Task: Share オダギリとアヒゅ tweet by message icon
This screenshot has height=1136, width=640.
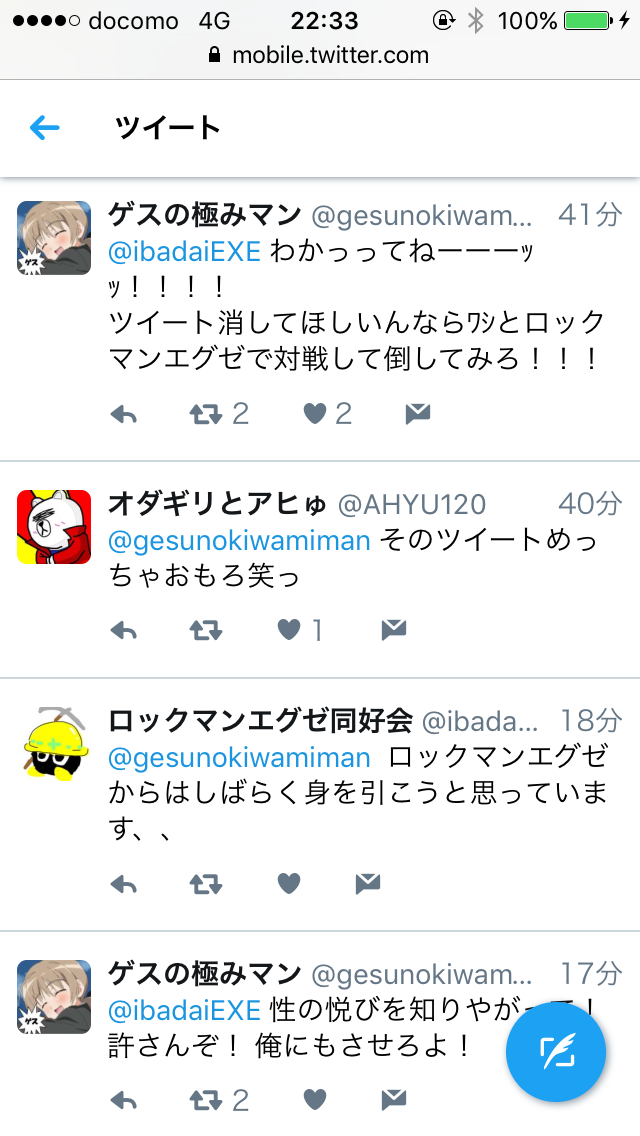Action: [394, 630]
